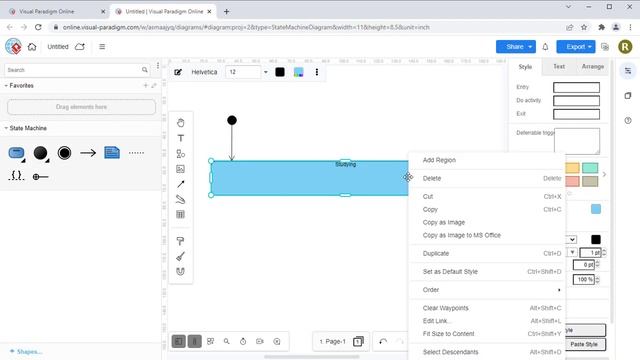This screenshot has width=640, height=360.
Task: Toggle the format panel icon on right rail
Action: [628, 71]
